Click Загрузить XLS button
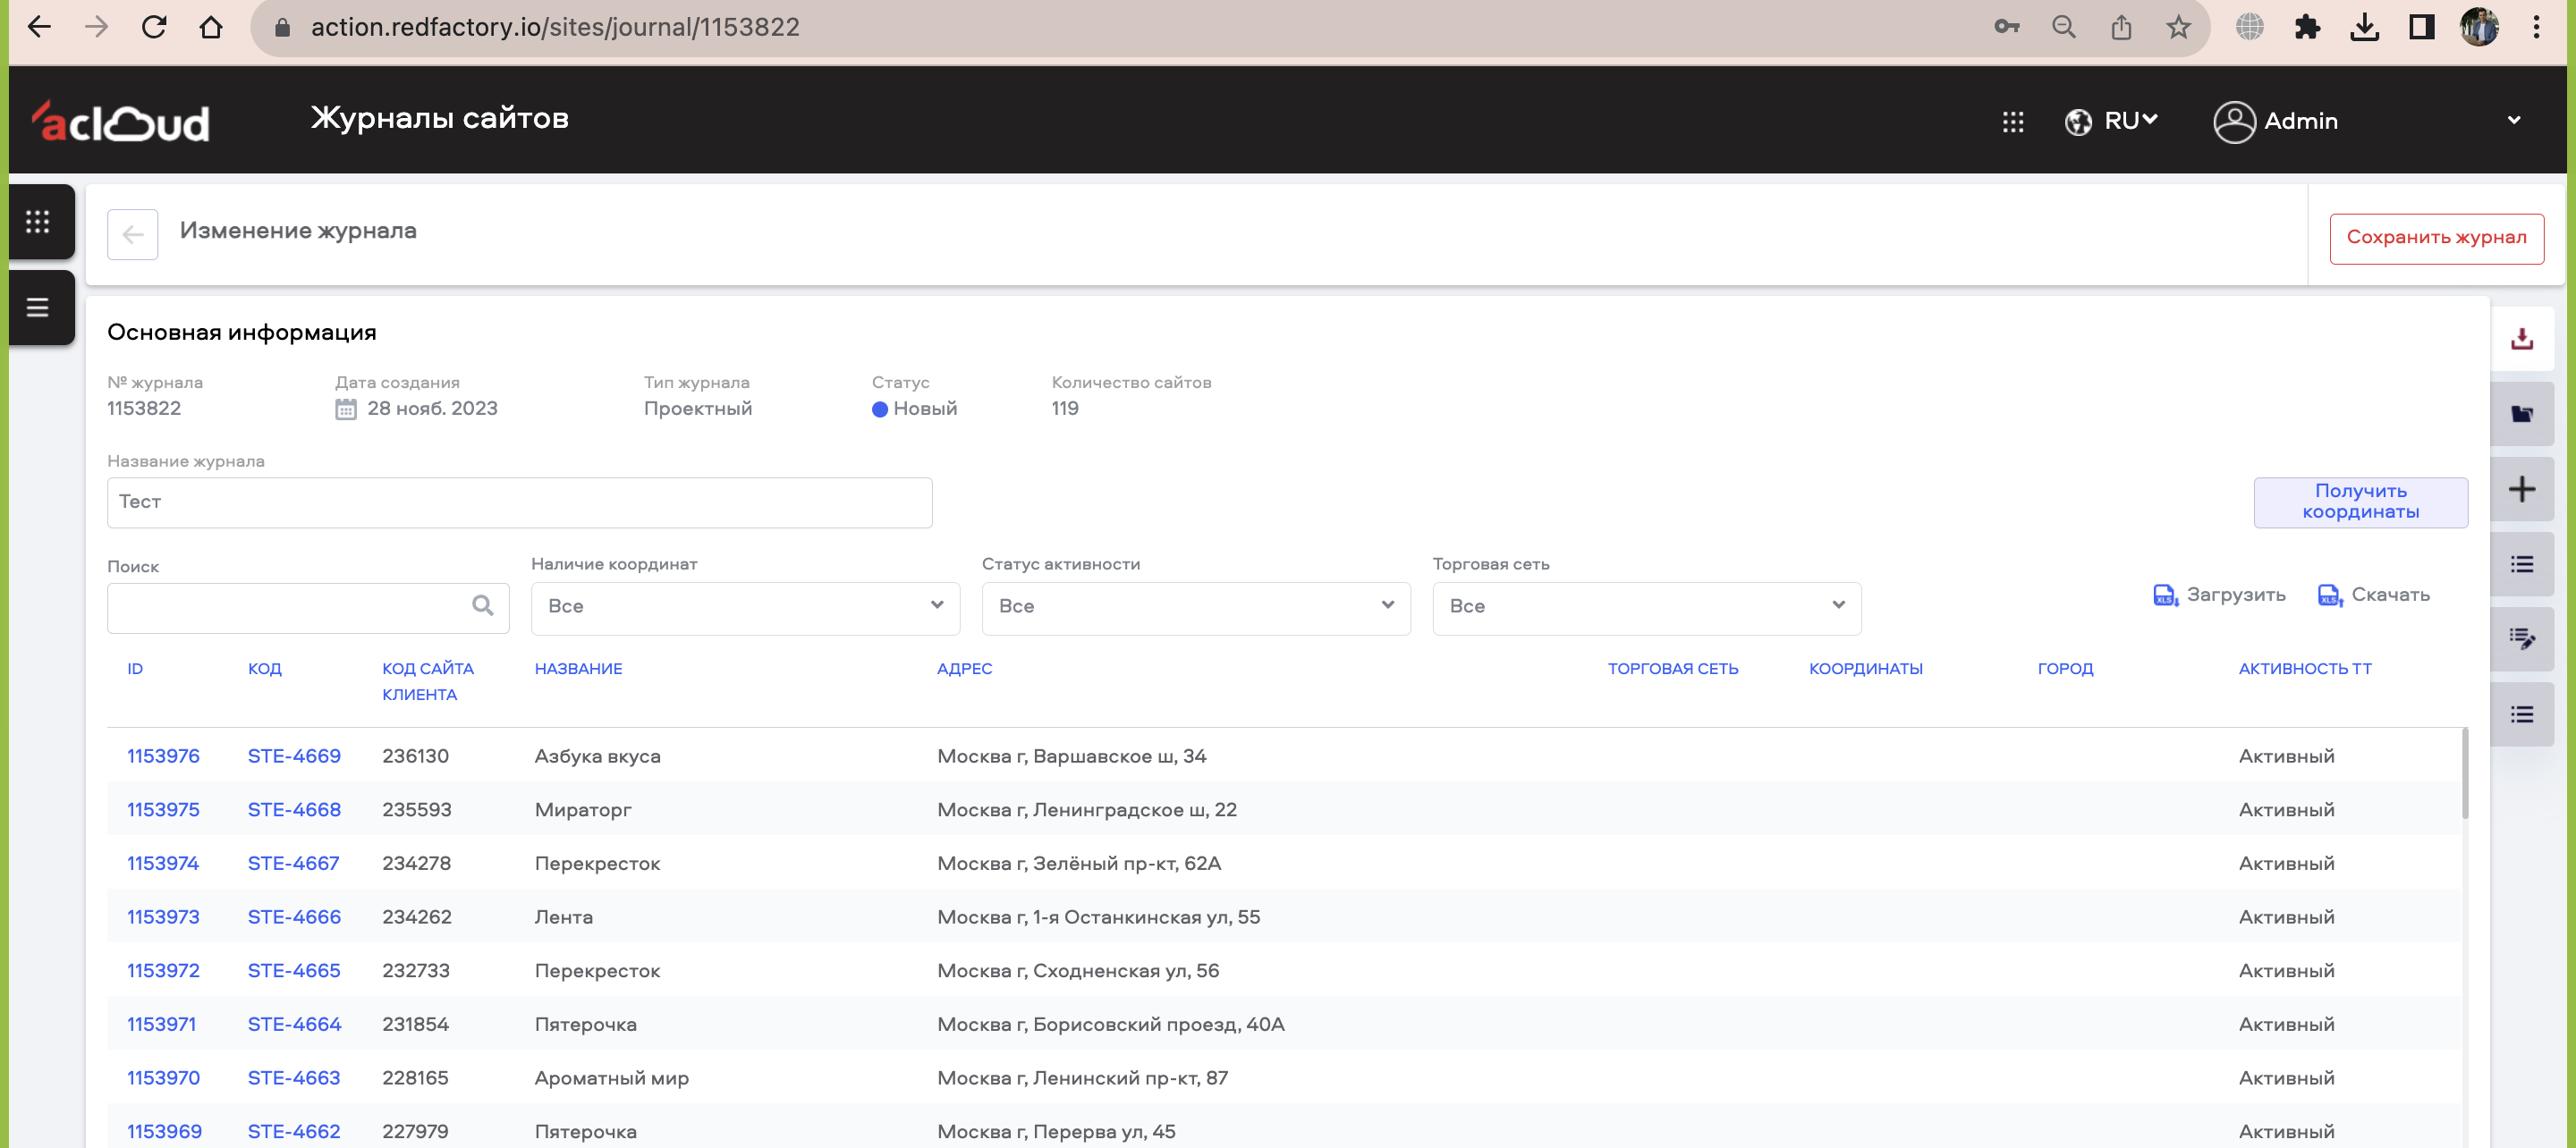The width and height of the screenshot is (2576, 1148). (x=2219, y=595)
